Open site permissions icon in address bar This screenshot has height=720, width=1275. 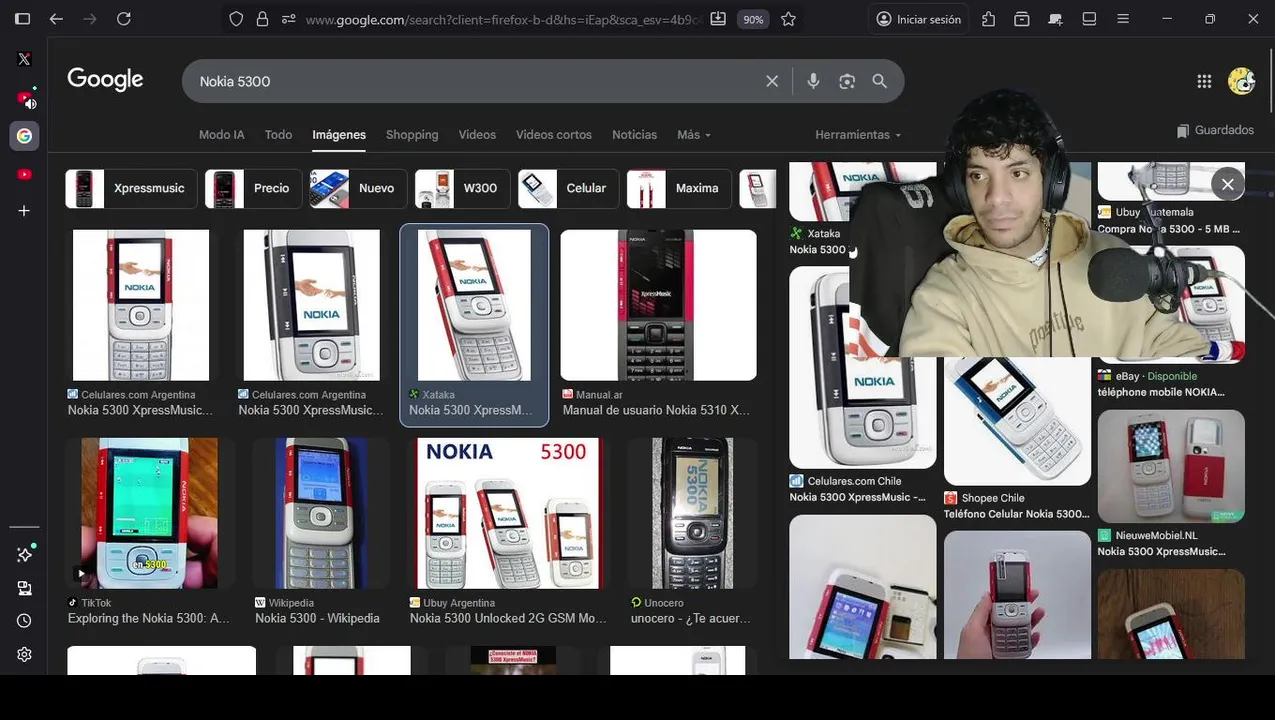(x=288, y=19)
